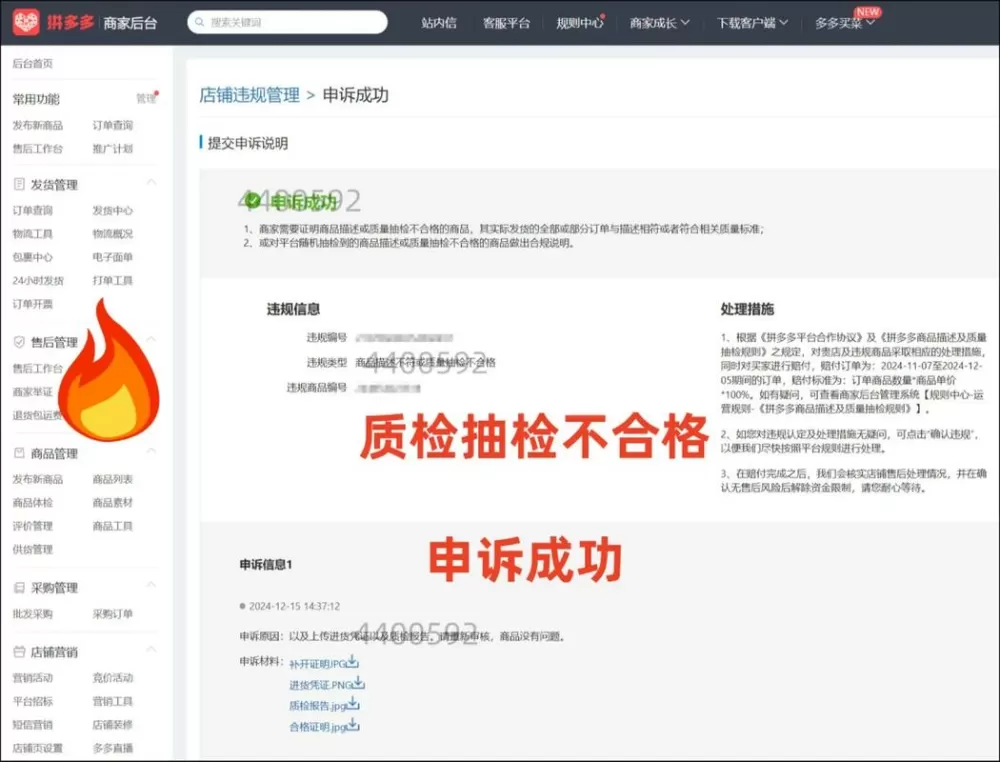The width and height of the screenshot is (1000, 762).
Task: Click 管理 beside 常用功能
Action: 145,99
